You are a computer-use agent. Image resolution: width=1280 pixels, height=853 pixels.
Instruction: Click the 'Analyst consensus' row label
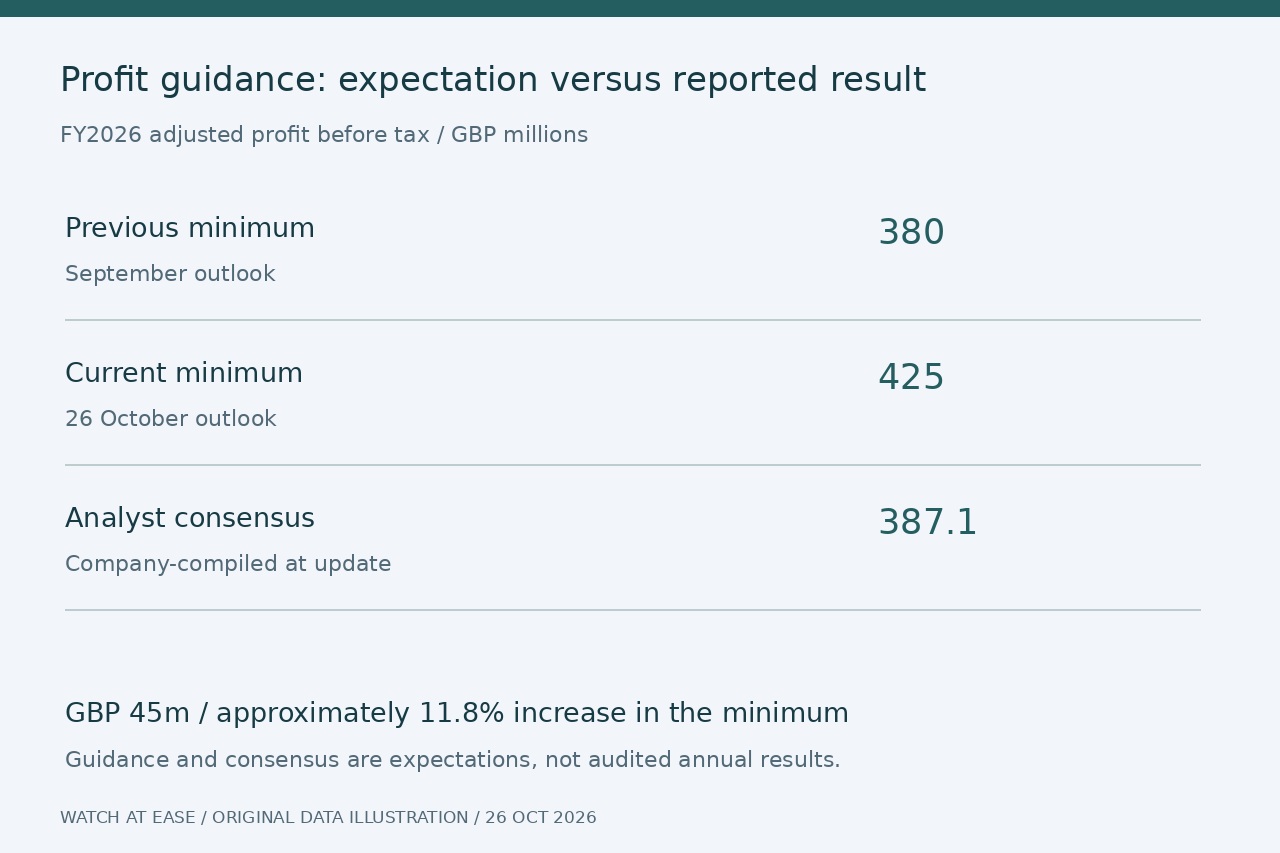(190, 518)
